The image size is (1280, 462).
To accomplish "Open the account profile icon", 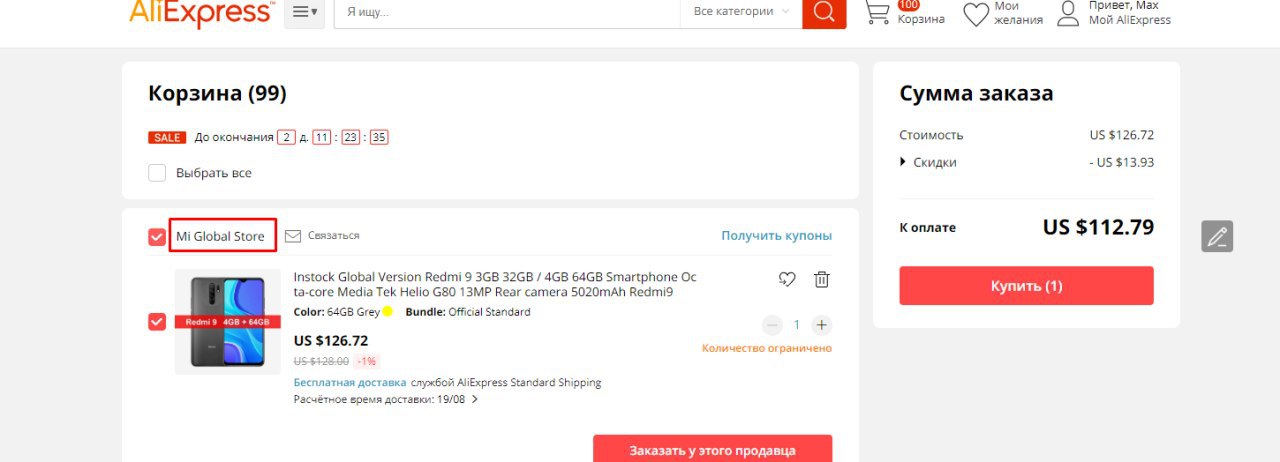I will click(1069, 13).
